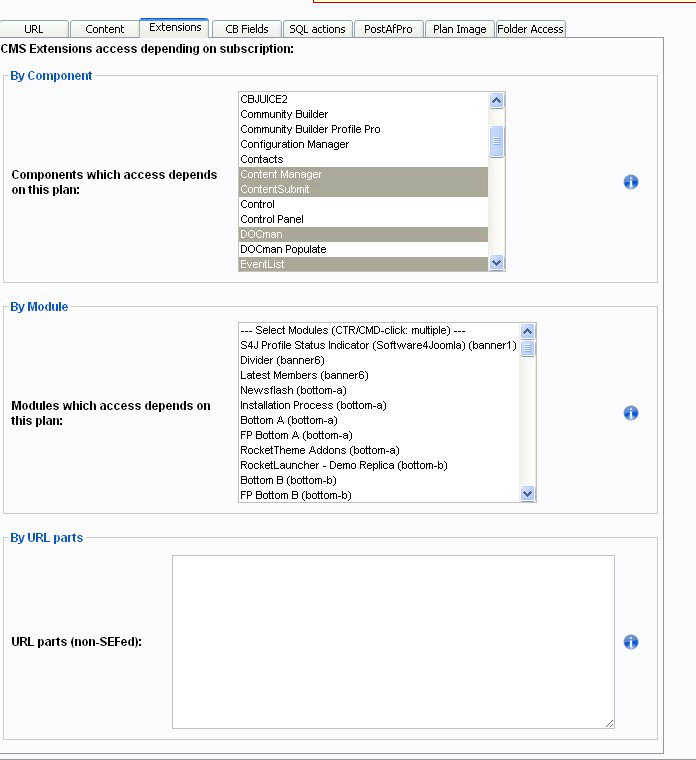Select RocketLauncher - Demo Replica module
This screenshot has height=760, width=696.
[379, 466]
